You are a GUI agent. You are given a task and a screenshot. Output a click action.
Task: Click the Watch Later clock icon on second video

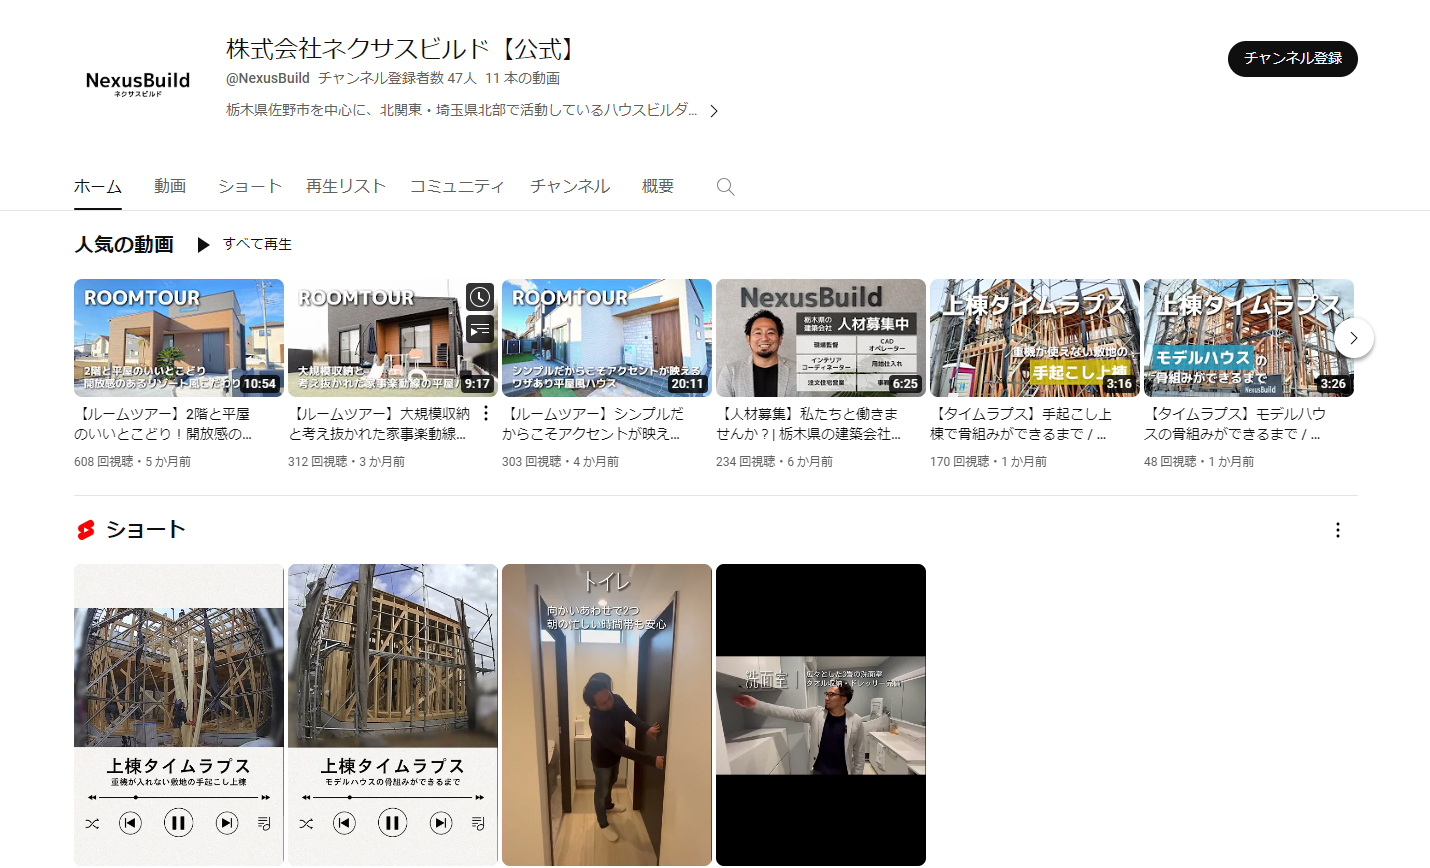480,297
